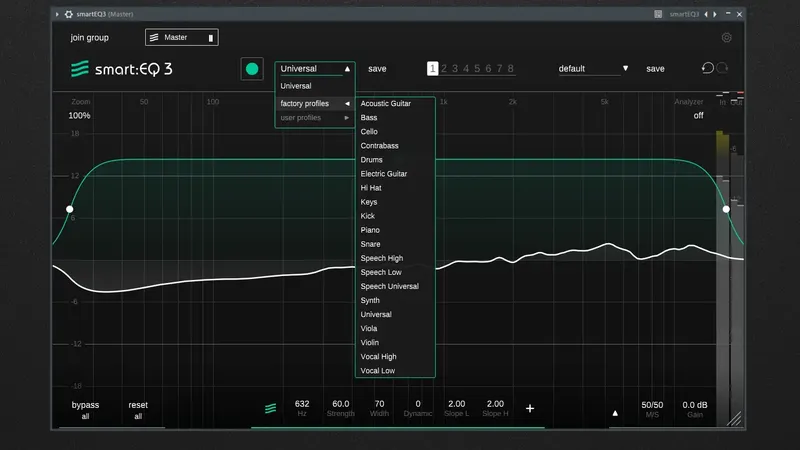Open the Master group selector
The image size is (800, 450).
coord(182,37)
